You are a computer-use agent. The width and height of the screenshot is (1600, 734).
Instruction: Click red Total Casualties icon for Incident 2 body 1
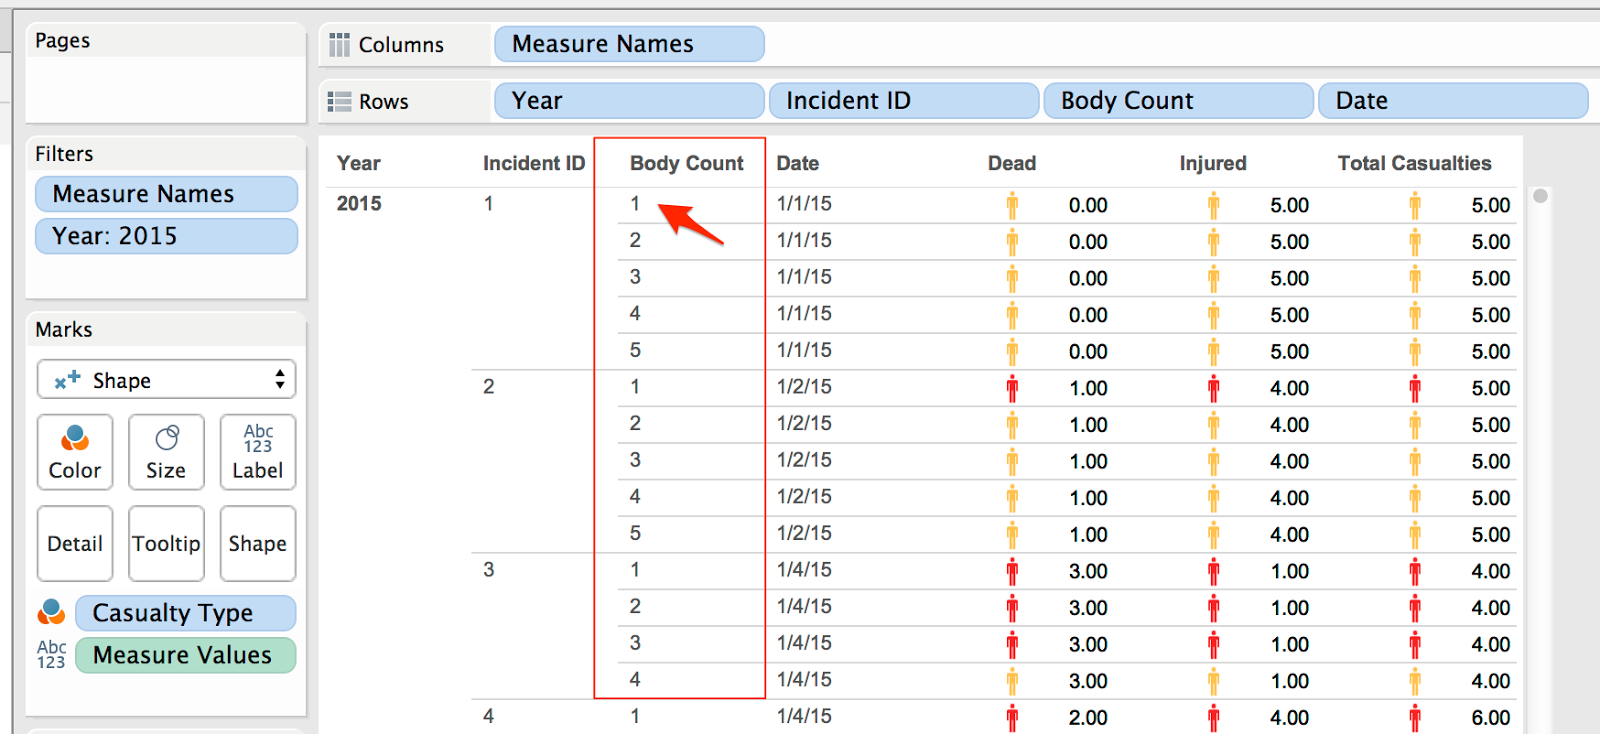[1415, 388]
